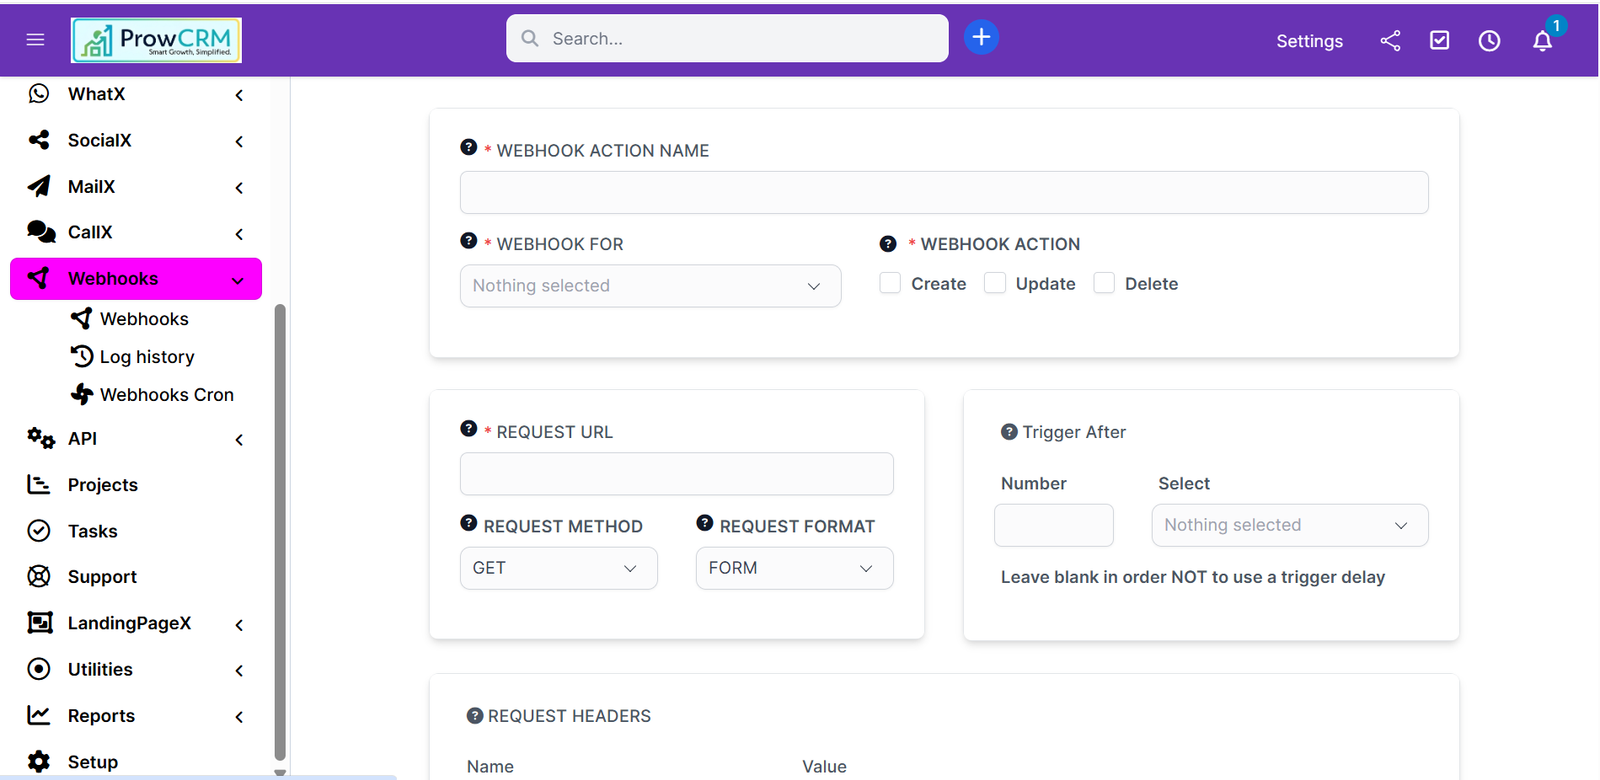Click the help icon beside Trigger After
This screenshot has width=1600, height=780.
(1009, 432)
